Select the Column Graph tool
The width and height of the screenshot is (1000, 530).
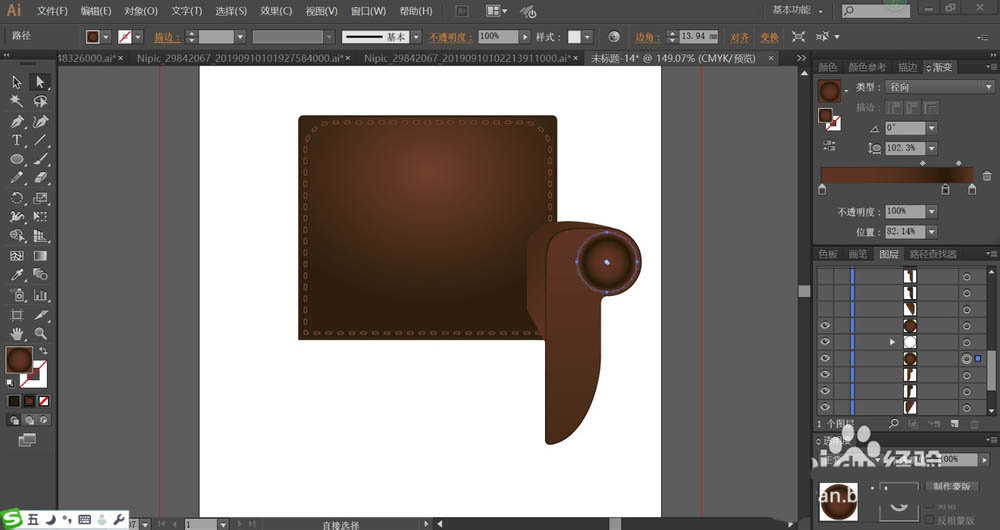point(40,295)
